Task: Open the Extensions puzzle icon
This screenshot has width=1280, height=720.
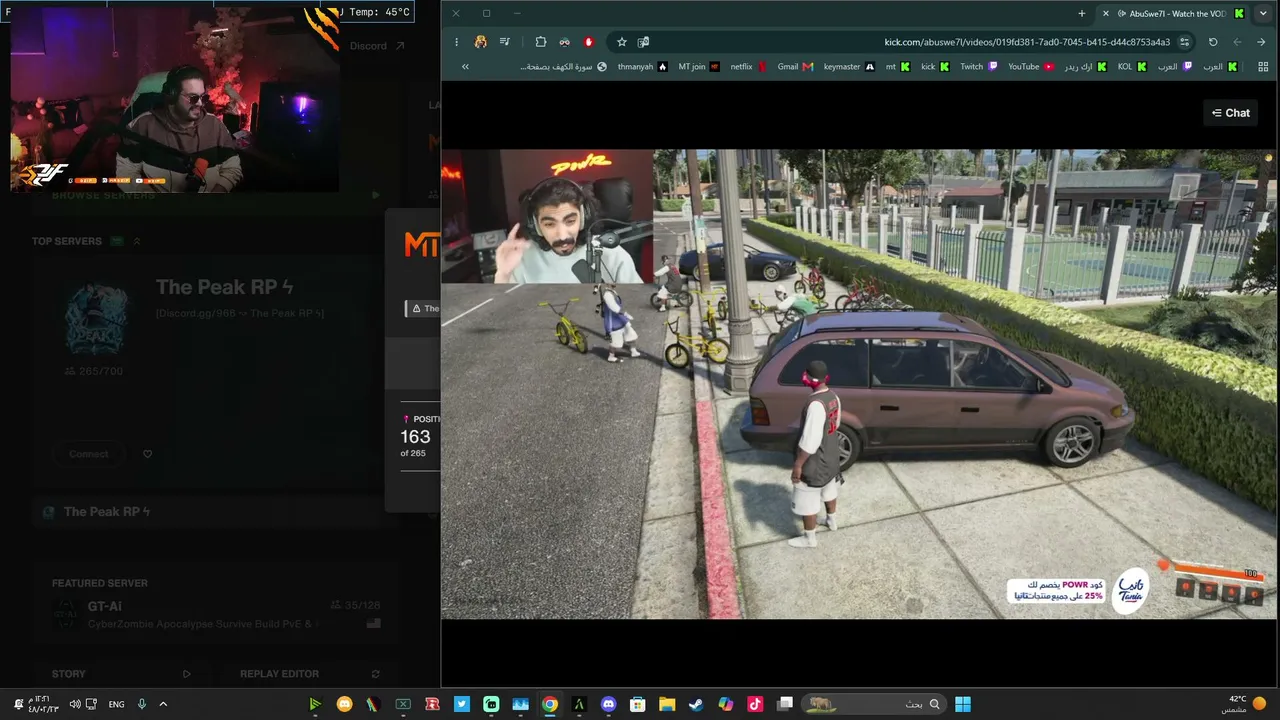Action: point(541,42)
